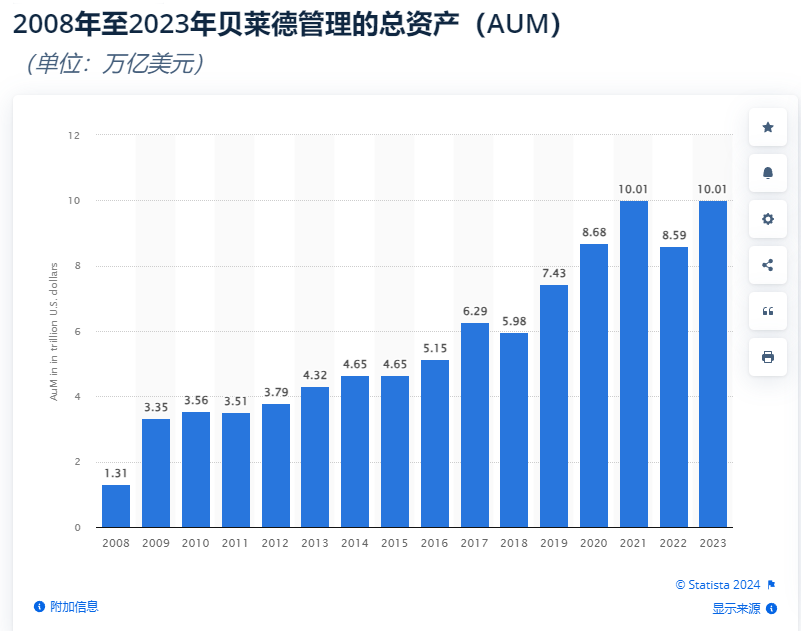Viewport: 801px width, 631px height.
Task: Select the 2017 bar showing 6.29
Action: click(x=474, y=424)
